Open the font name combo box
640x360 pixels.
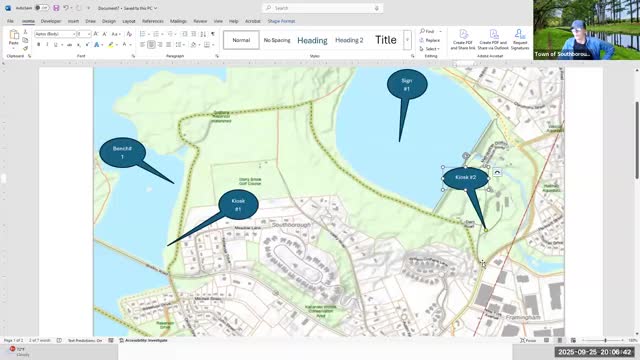tap(55, 34)
